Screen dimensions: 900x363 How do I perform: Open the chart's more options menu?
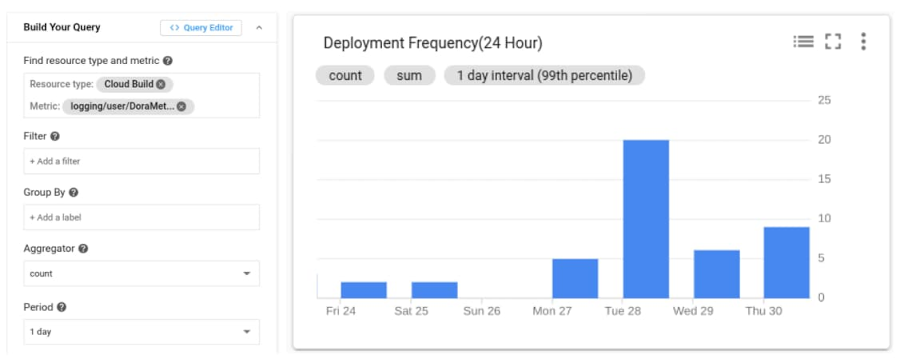point(863,41)
